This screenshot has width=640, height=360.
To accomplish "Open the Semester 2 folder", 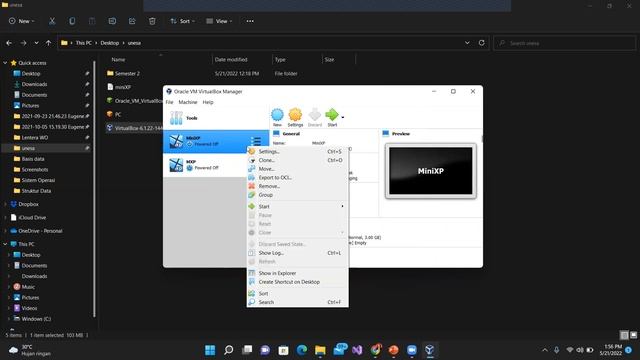I will pos(127,73).
